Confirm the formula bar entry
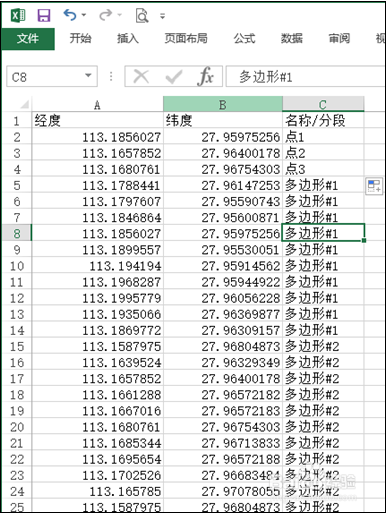 coord(174,77)
